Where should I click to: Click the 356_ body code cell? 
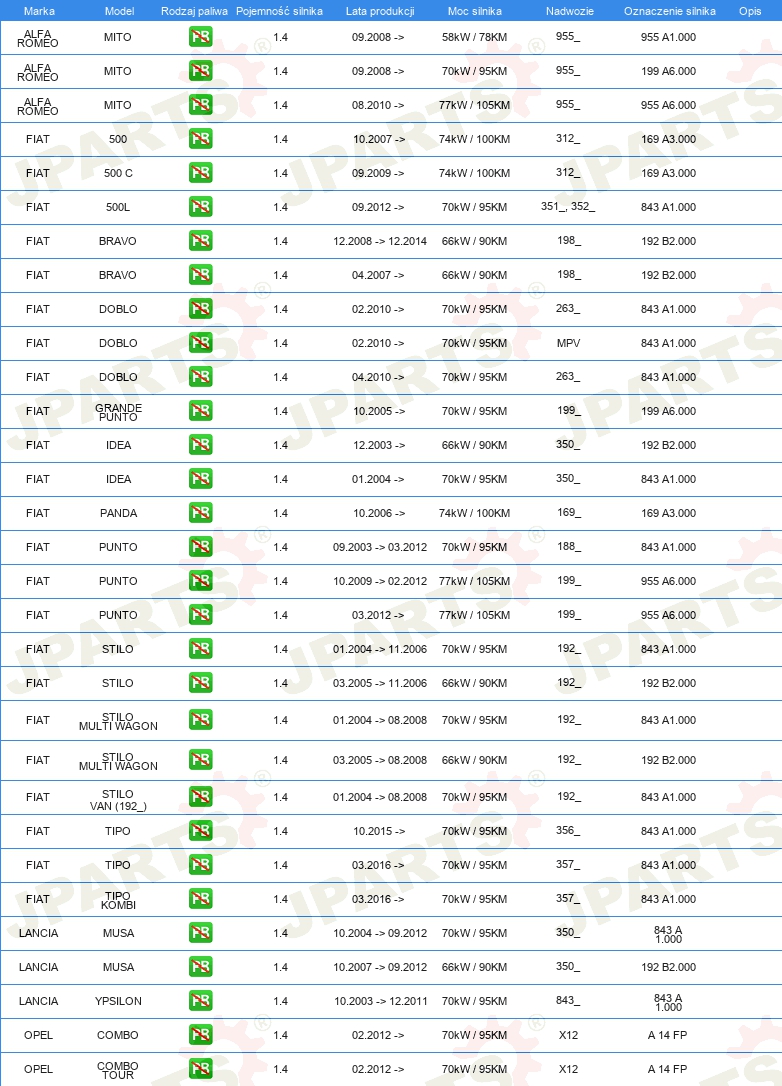coord(568,830)
